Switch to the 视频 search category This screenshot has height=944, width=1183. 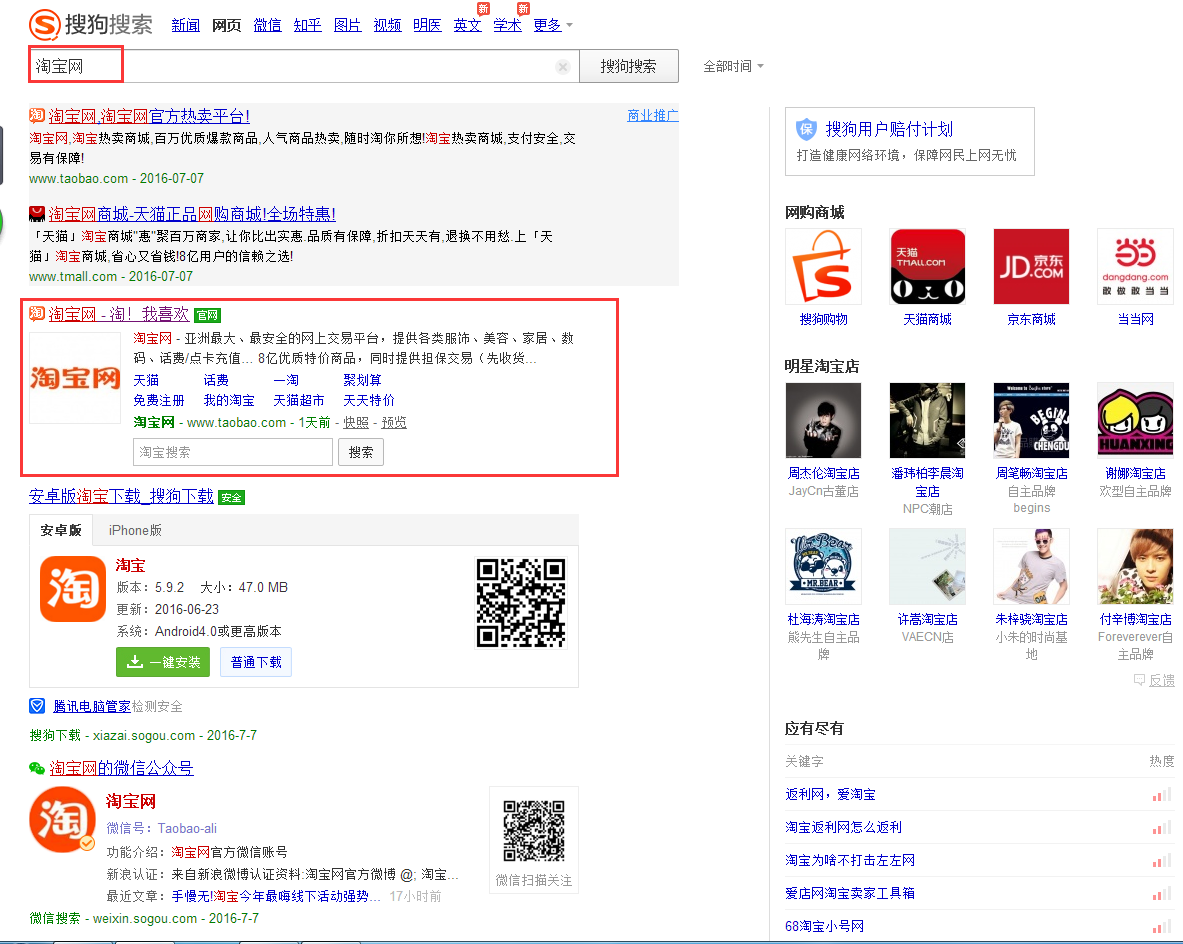(387, 25)
